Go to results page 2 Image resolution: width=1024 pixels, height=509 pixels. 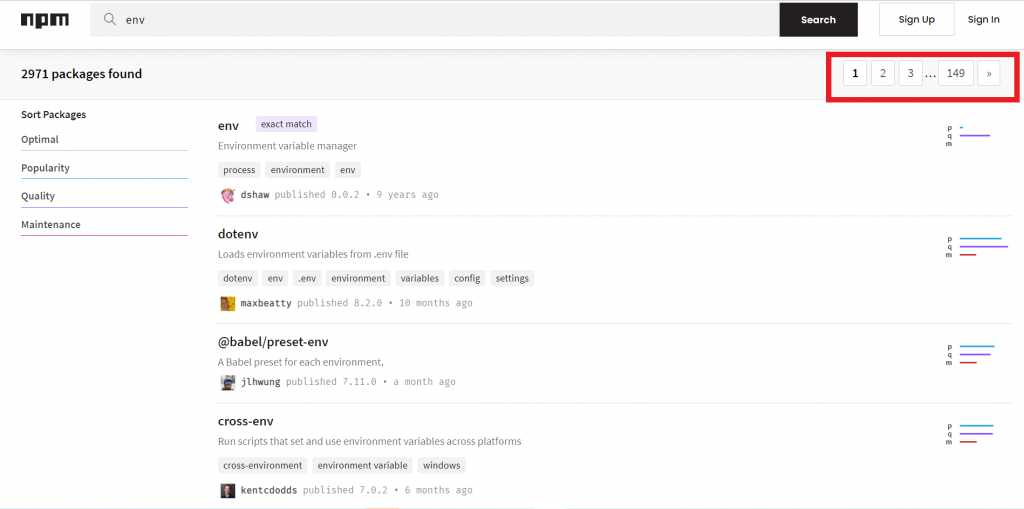pyautogui.click(x=883, y=73)
